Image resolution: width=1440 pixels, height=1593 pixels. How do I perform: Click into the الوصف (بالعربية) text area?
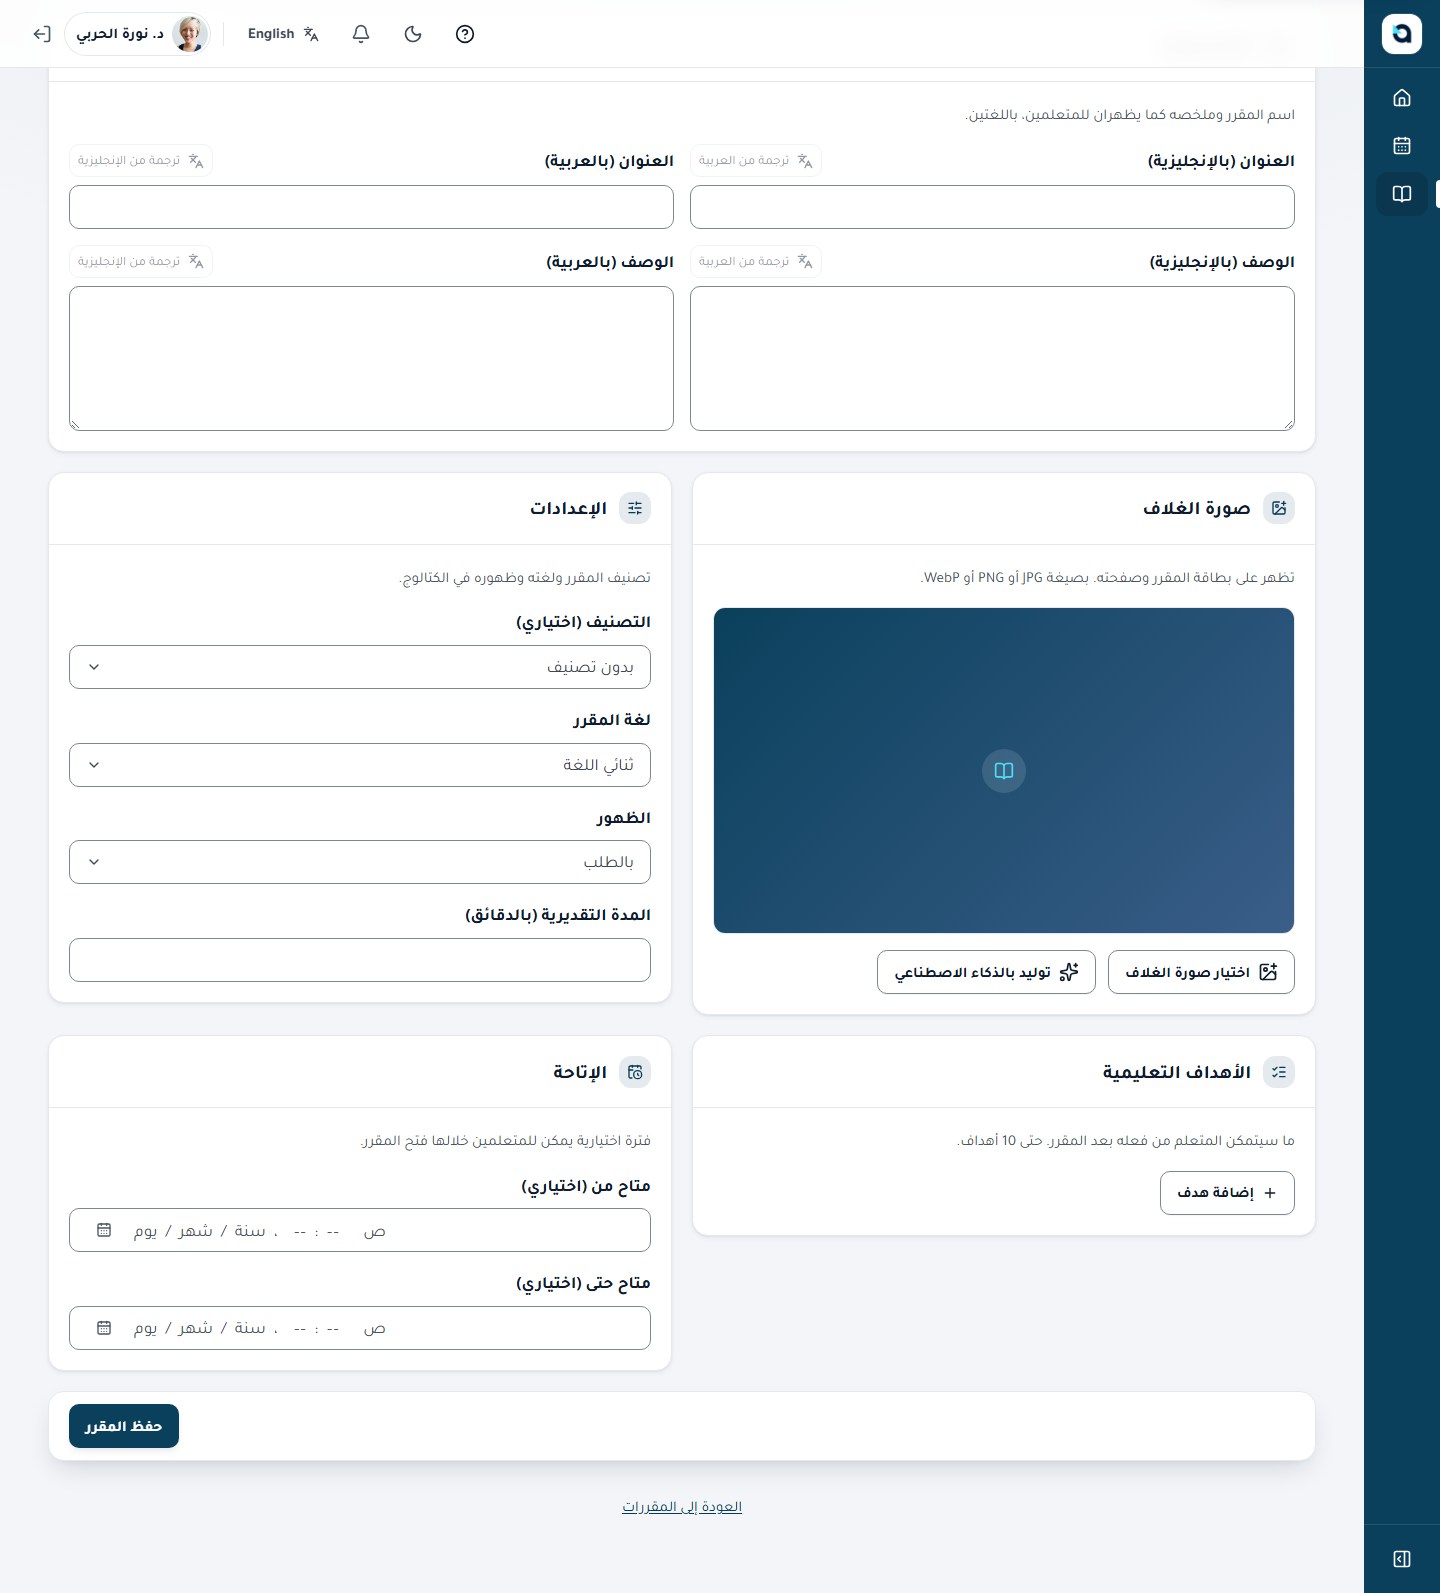371,359
